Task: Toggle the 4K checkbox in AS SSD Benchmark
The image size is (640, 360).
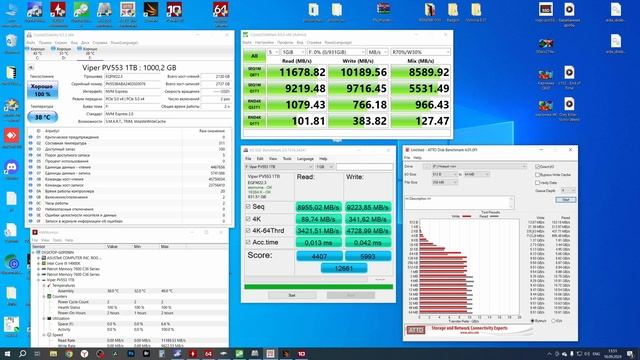Action: pyautogui.click(x=248, y=219)
